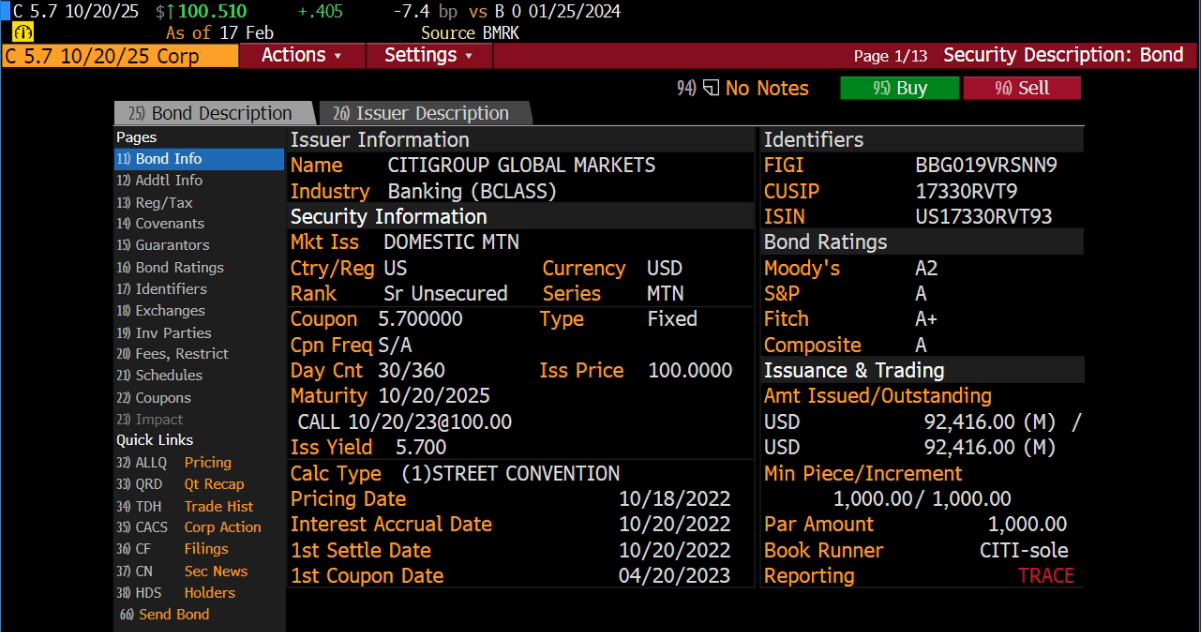Click the CALL 10/20/23@100.00 entry
The height and width of the screenshot is (632, 1201).
pyautogui.click(x=405, y=423)
